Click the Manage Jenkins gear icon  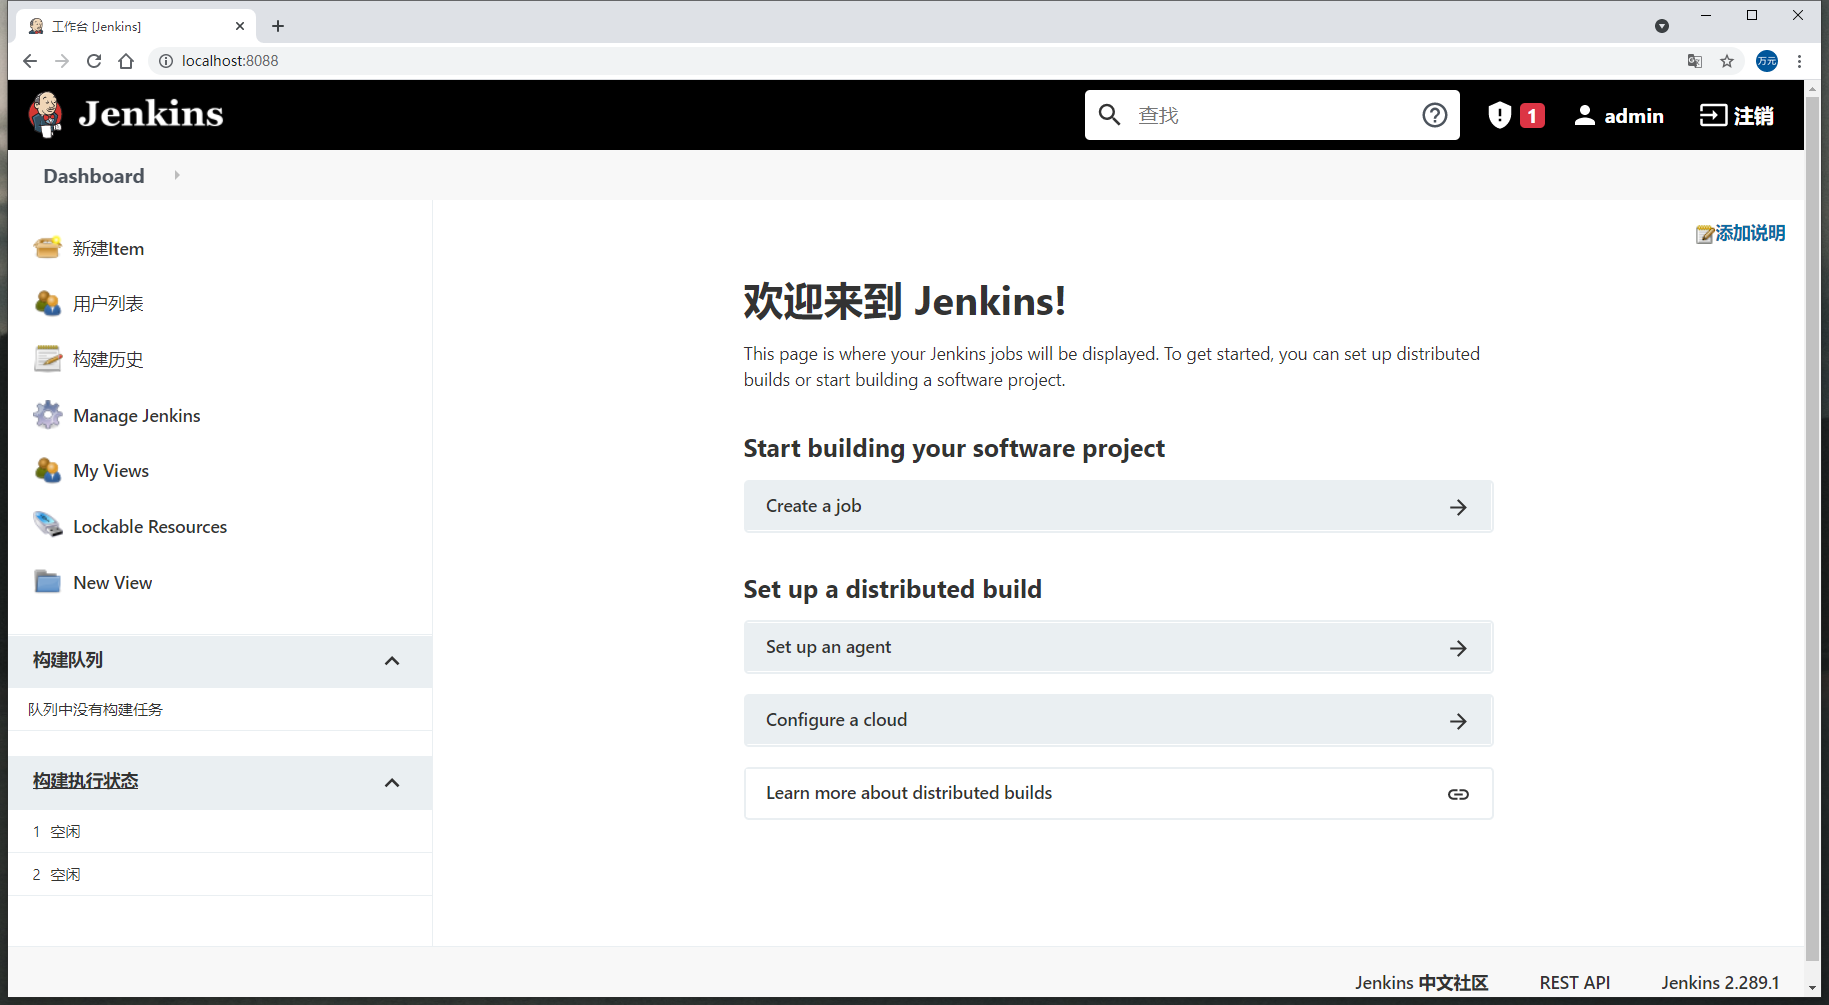coord(47,415)
